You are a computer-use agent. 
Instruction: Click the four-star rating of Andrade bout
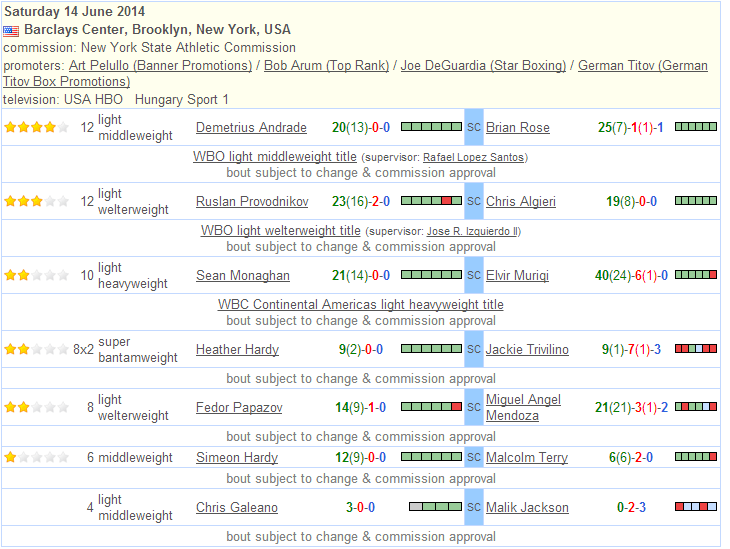coord(37,127)
